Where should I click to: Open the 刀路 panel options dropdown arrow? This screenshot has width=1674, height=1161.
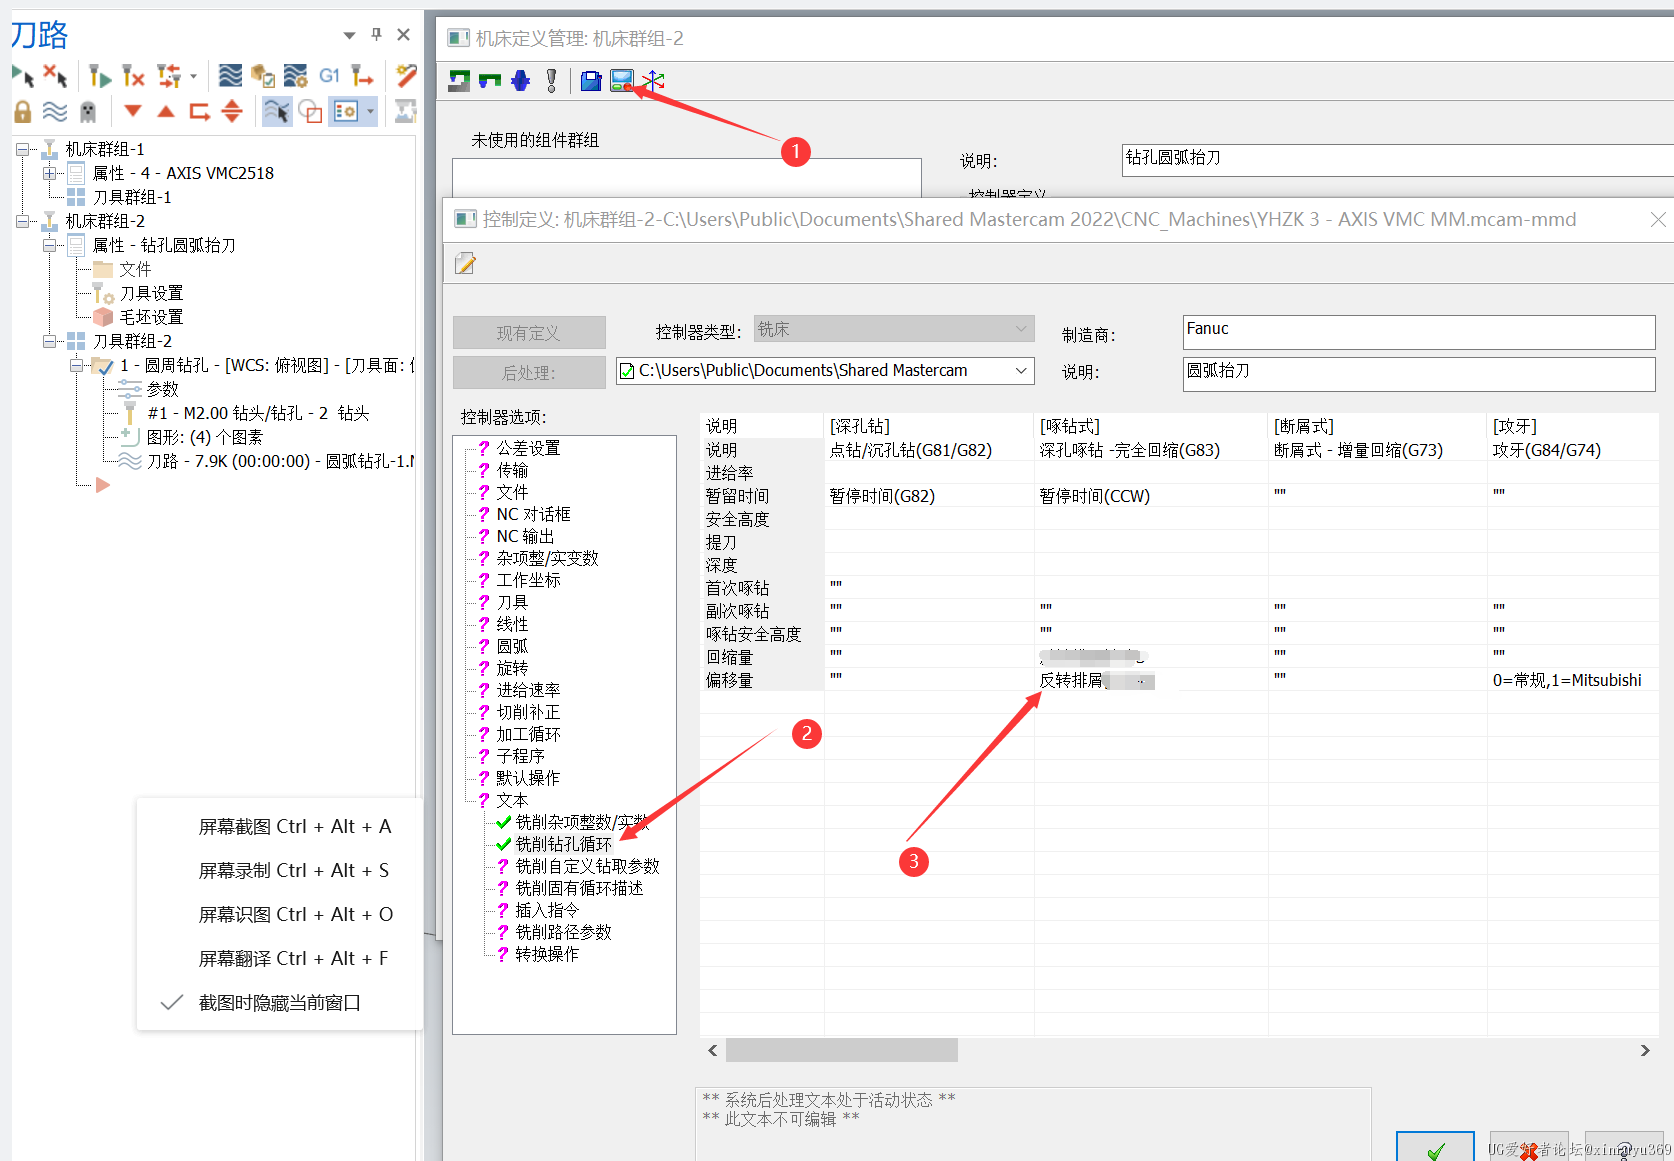click(x=349, y=35)
